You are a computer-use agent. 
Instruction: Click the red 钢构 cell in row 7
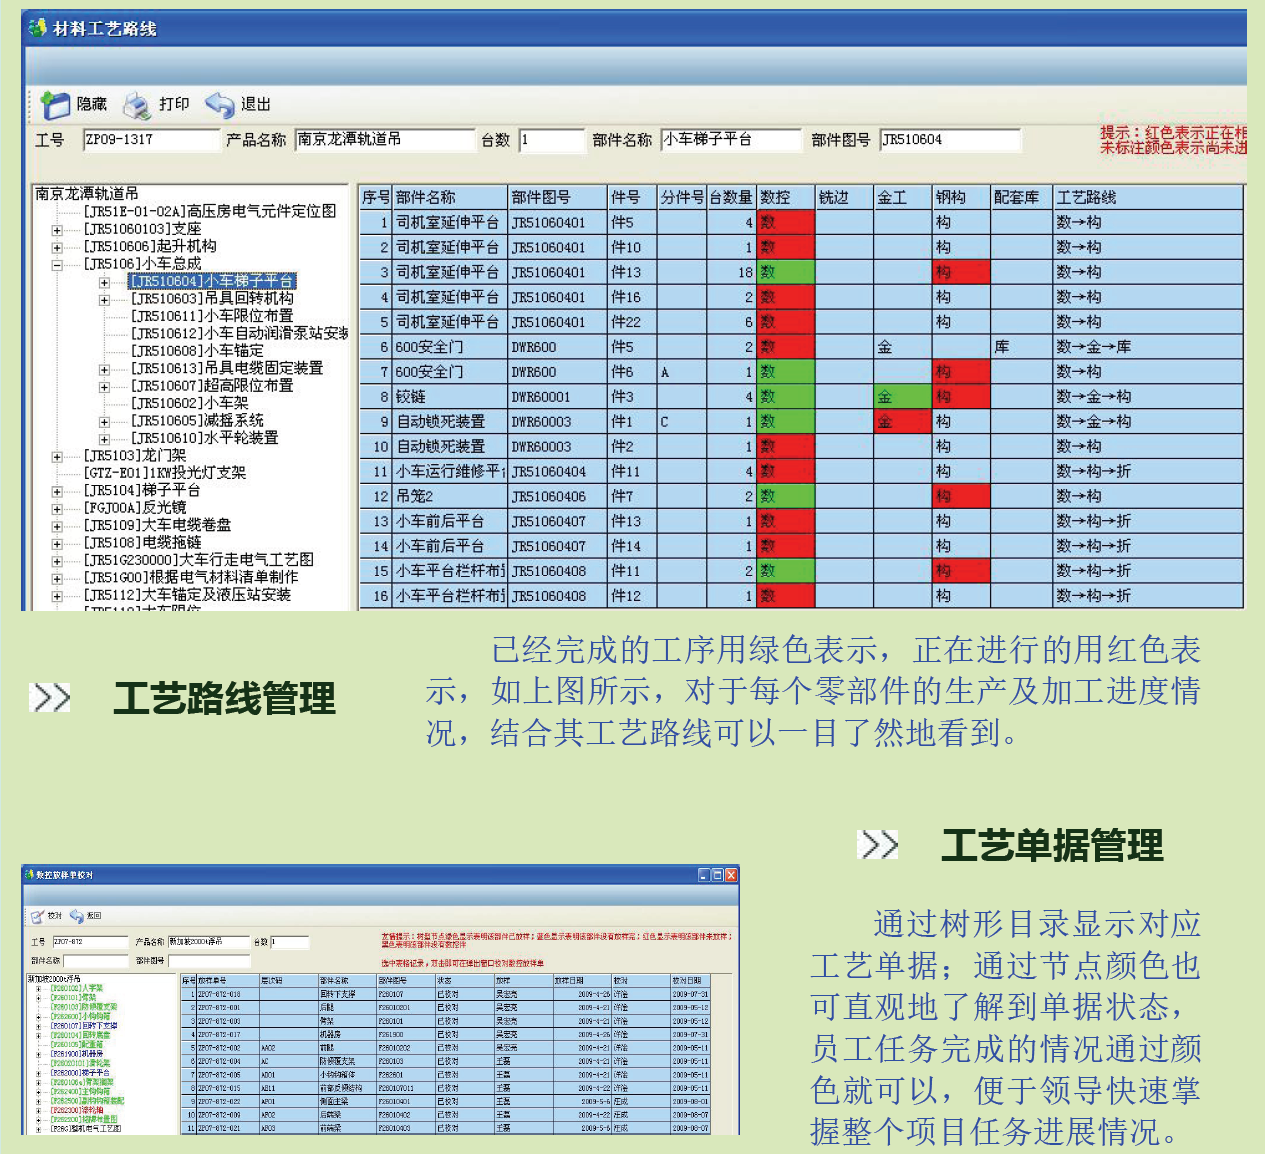[x=960, y=372]
